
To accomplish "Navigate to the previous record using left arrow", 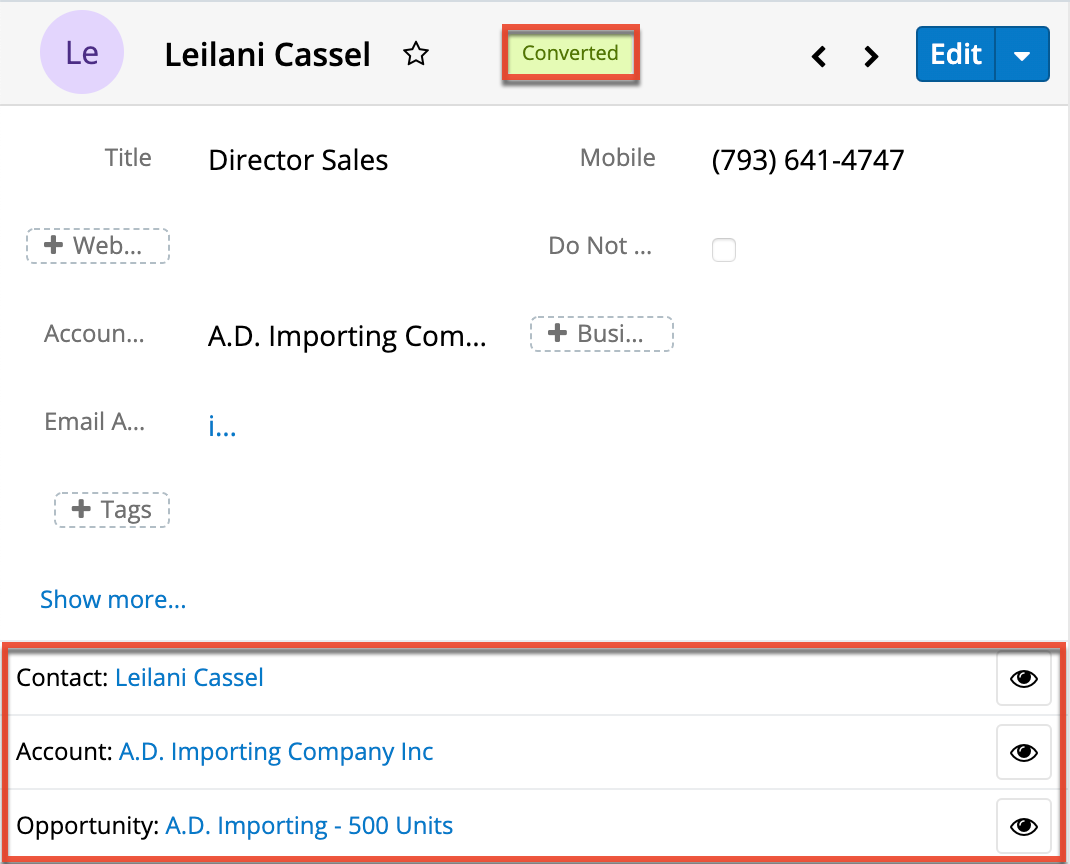I will click(818, 57).
